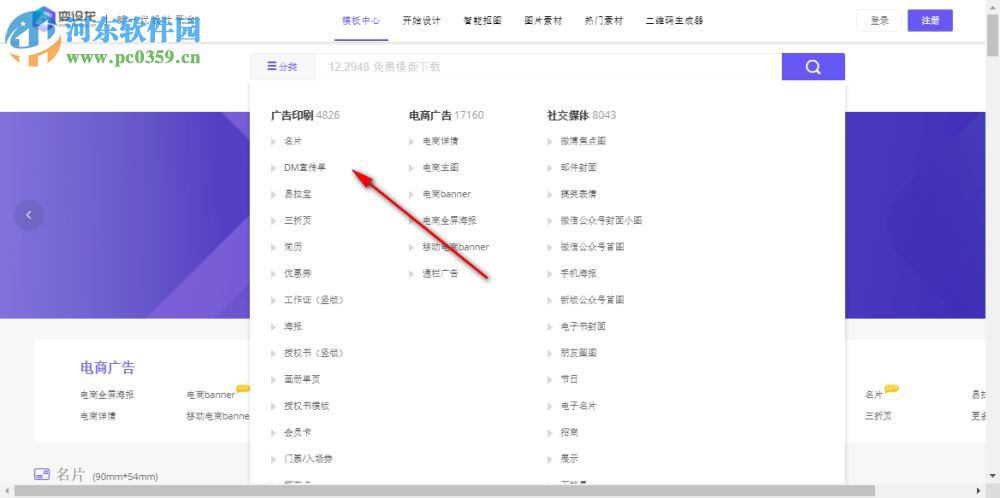The width and height of the screenshot is (1000, 498).
Task: Click the 登录 login button
Action: click(879, 20)
